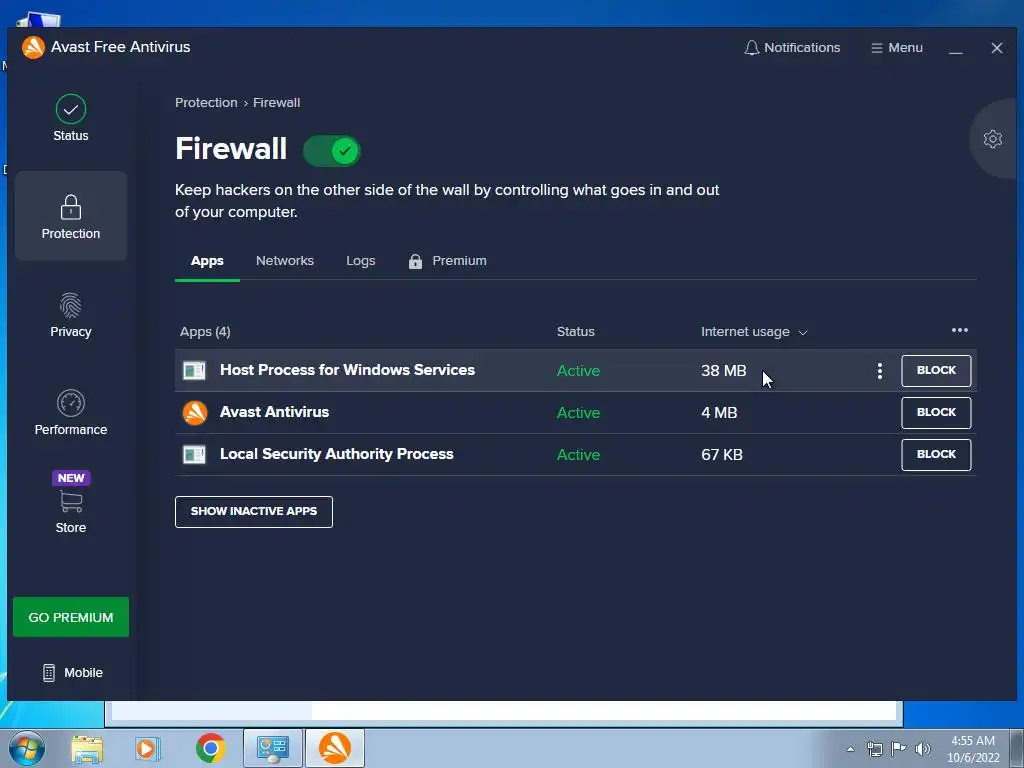1024x768 pixels.
Task: Open the Status section in sidebar
Action: 71,118
